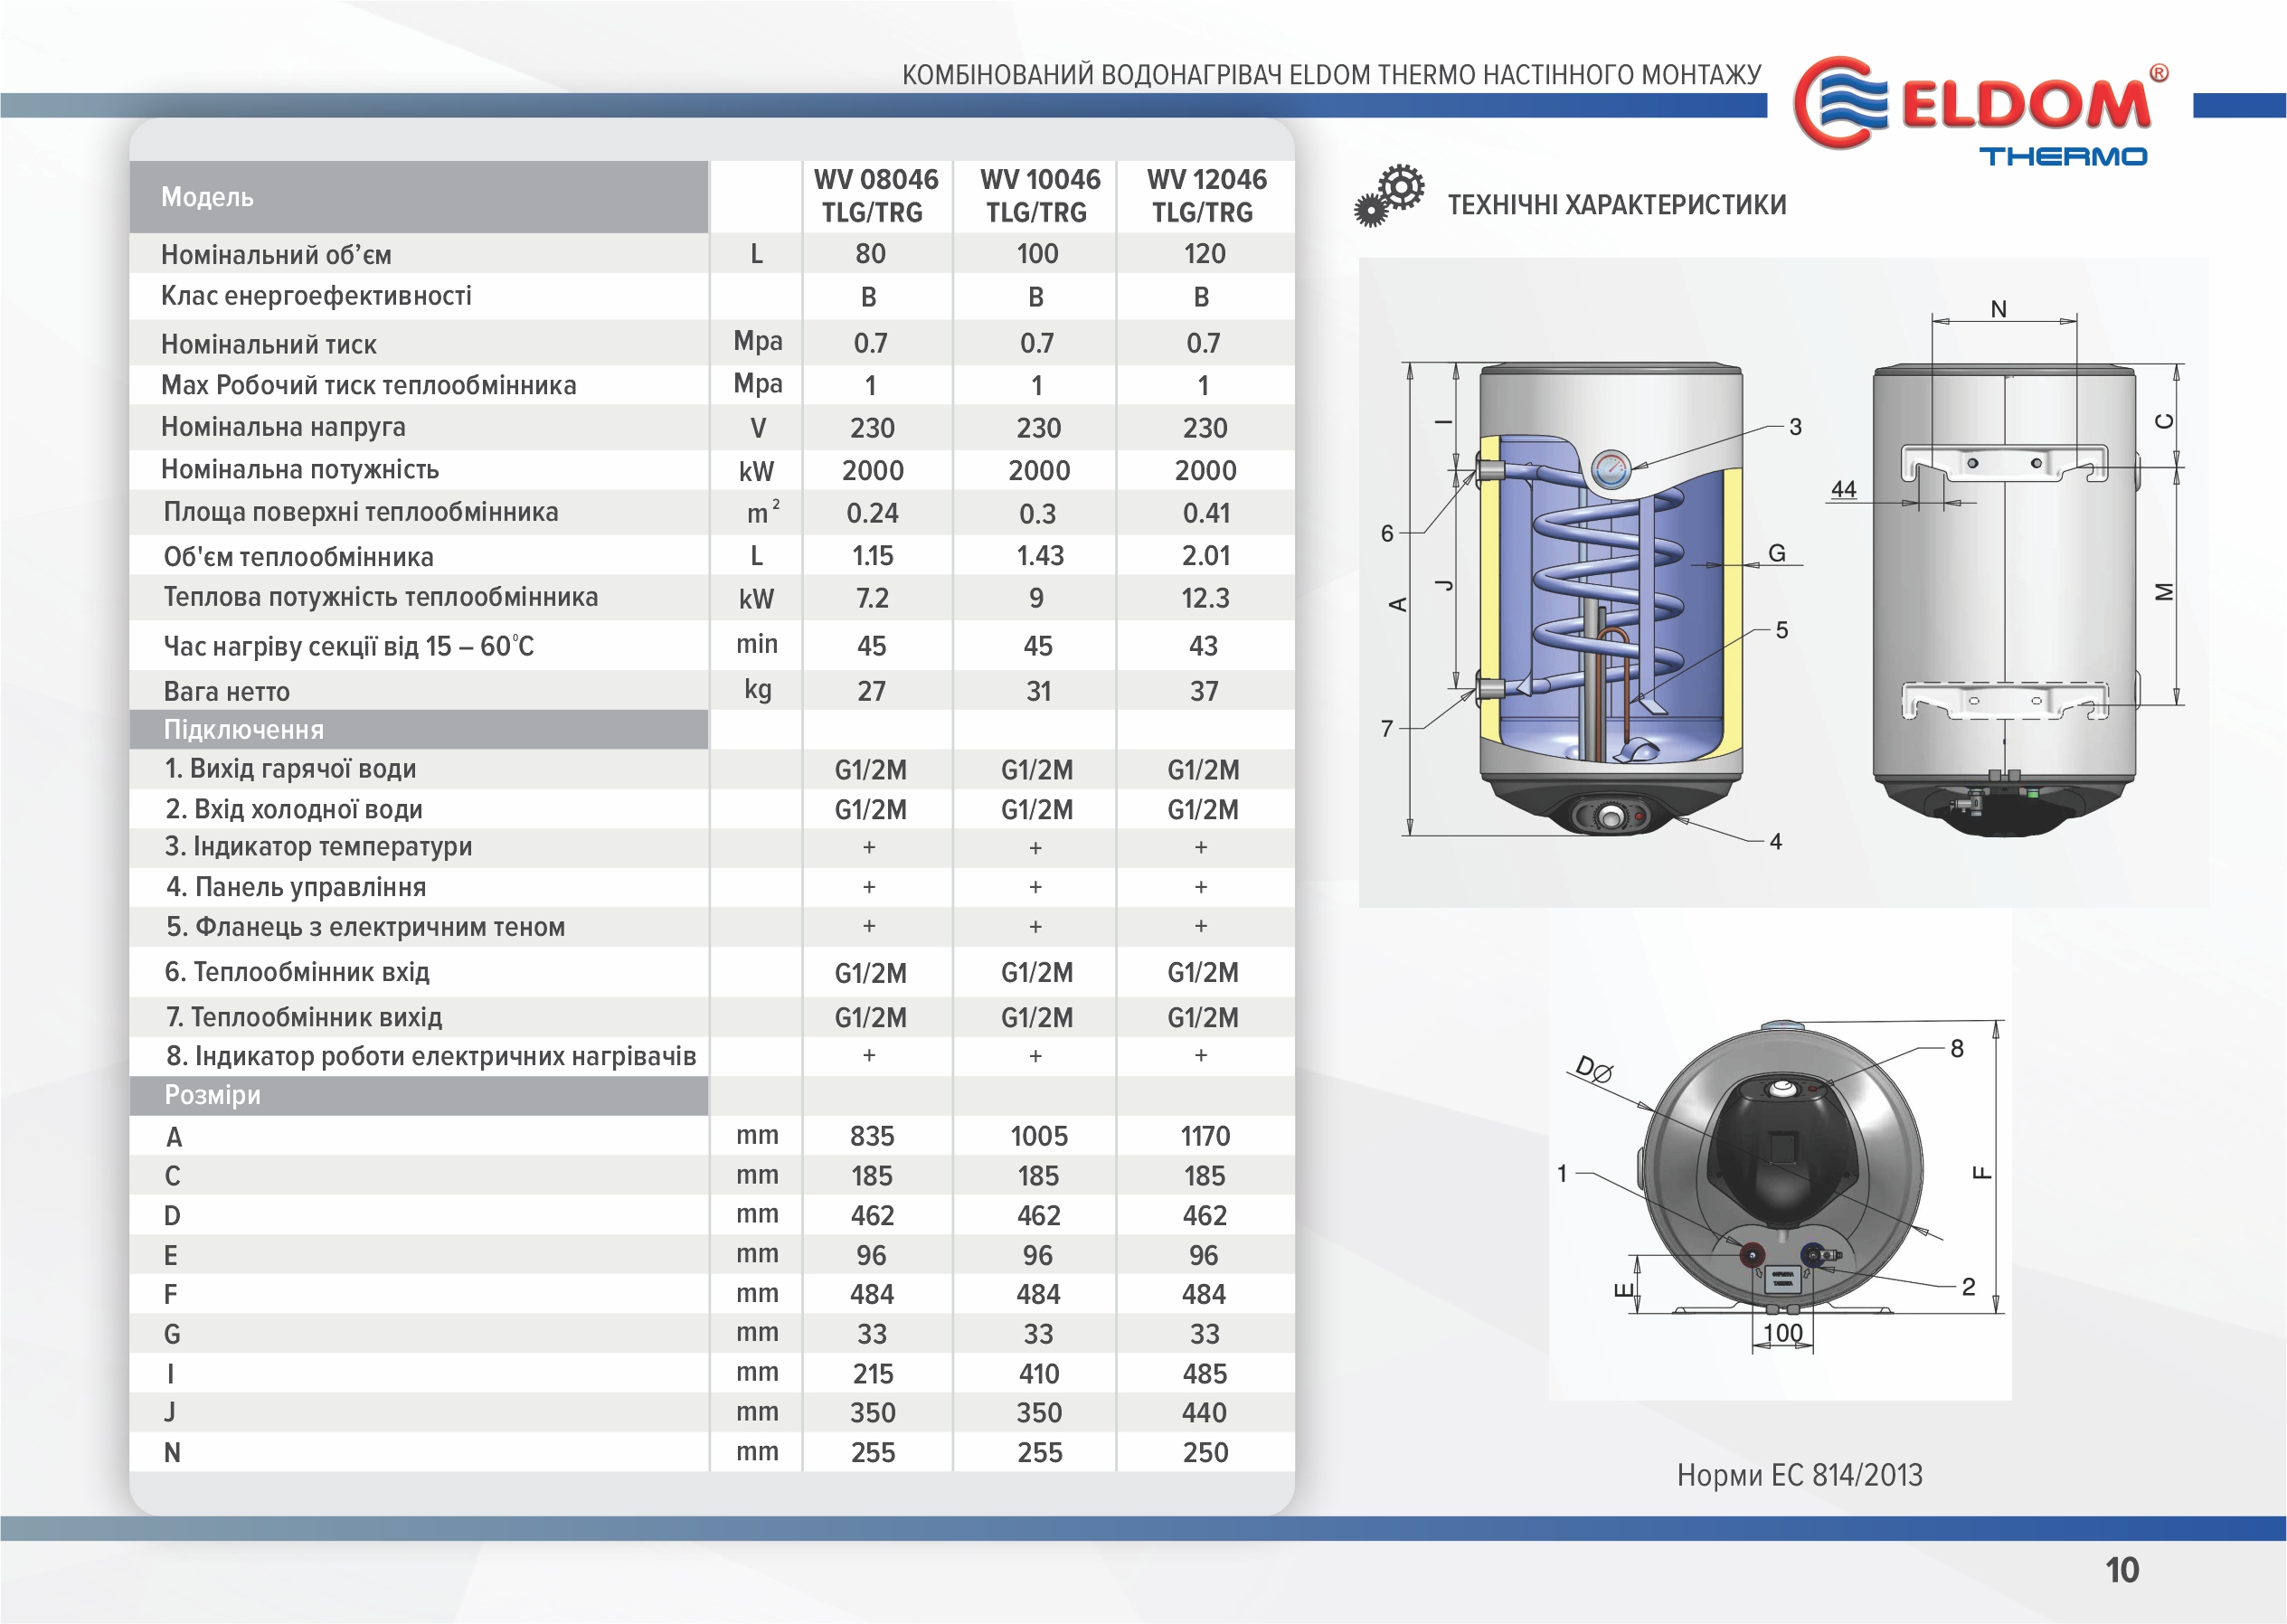Click 'Теплова потужність теплообмінника' row label
This screenshot has width=2287, height=1624.
click(381, 597)
